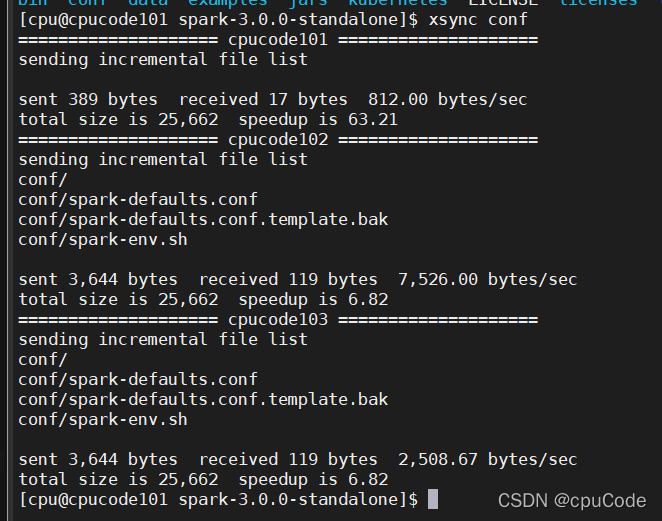Click 'conf/' line under cpucode102
This screenshot has height=521, width=662.
[43, 180]
